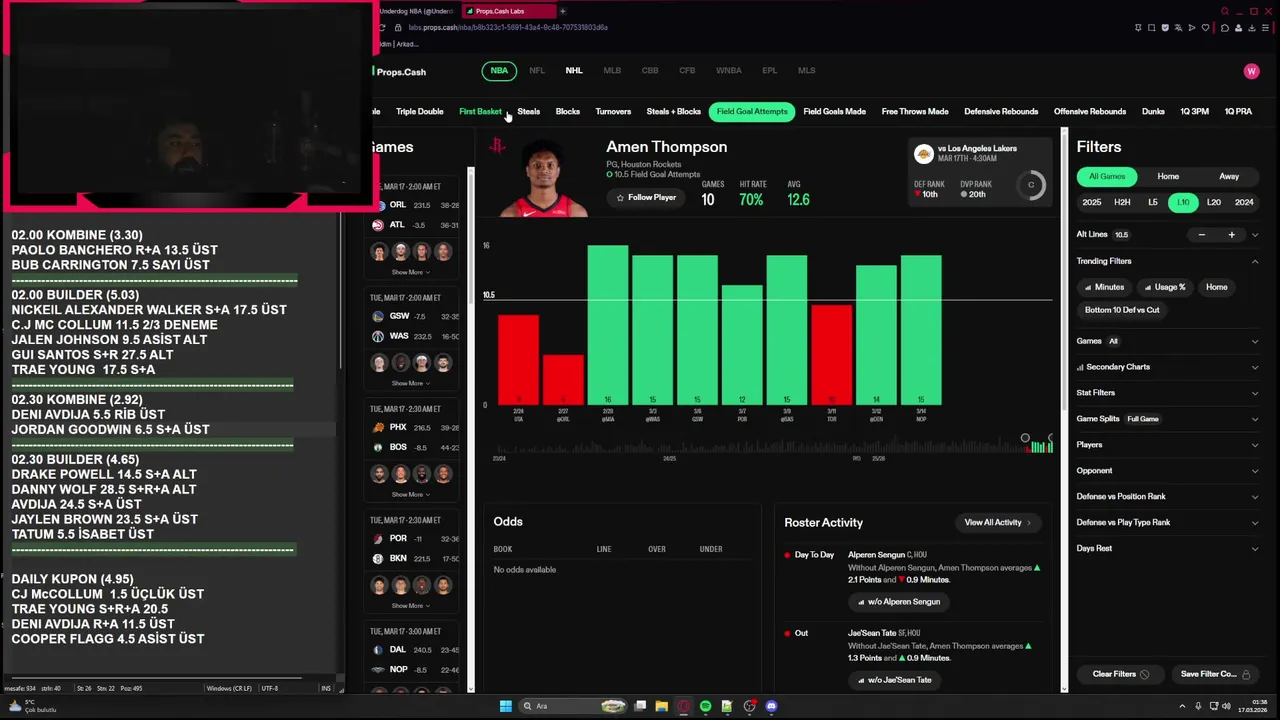Toggle Bottom 10 Def vs Cut filter

click(x=1122, y=310)
